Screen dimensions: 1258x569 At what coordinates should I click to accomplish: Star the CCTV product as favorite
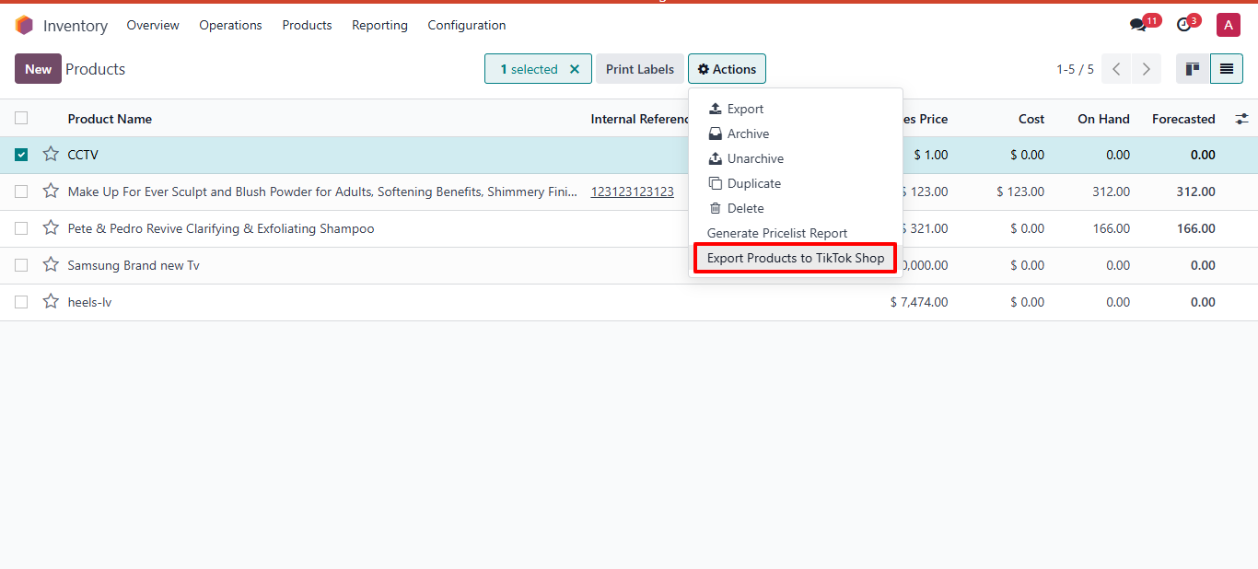click(51, 155)
